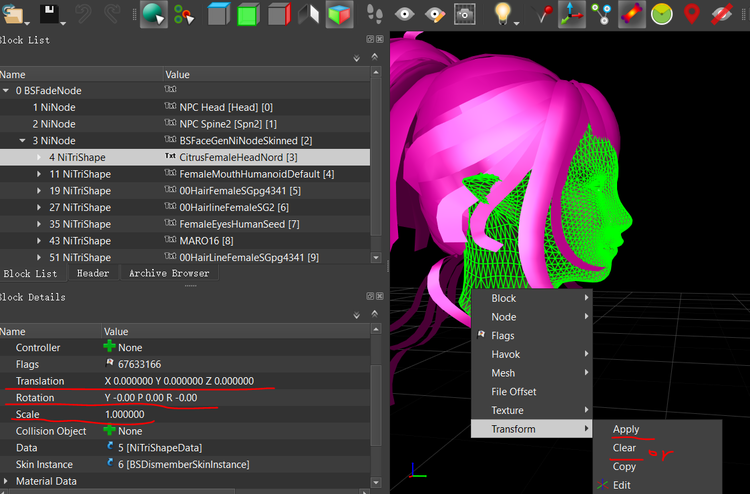750x494 pixels.
Task: Collapse the 3 NiNode tree node
Action: (22, 140)
